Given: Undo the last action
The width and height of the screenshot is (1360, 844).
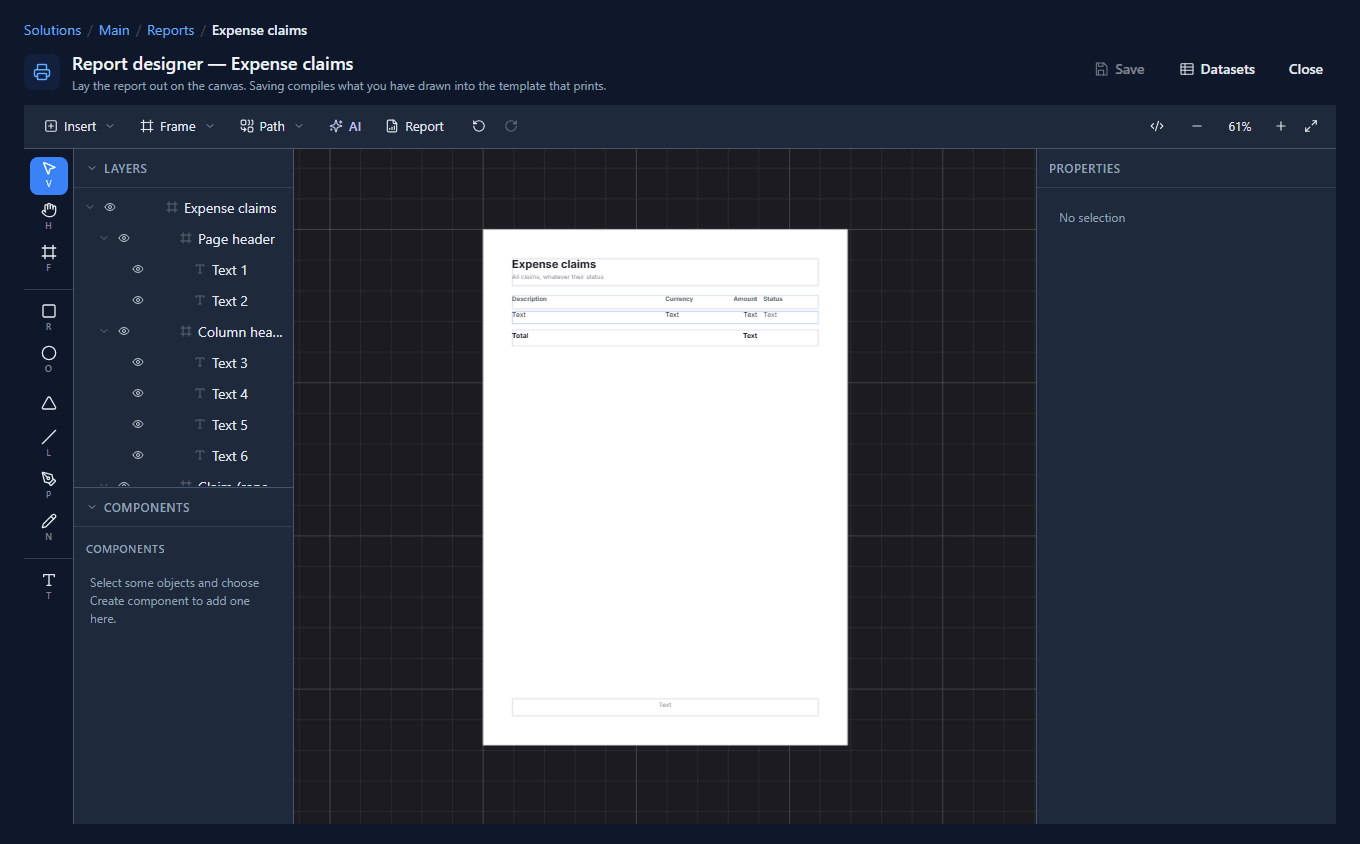Looking at the screenshot, I should [x=479, y=126].
